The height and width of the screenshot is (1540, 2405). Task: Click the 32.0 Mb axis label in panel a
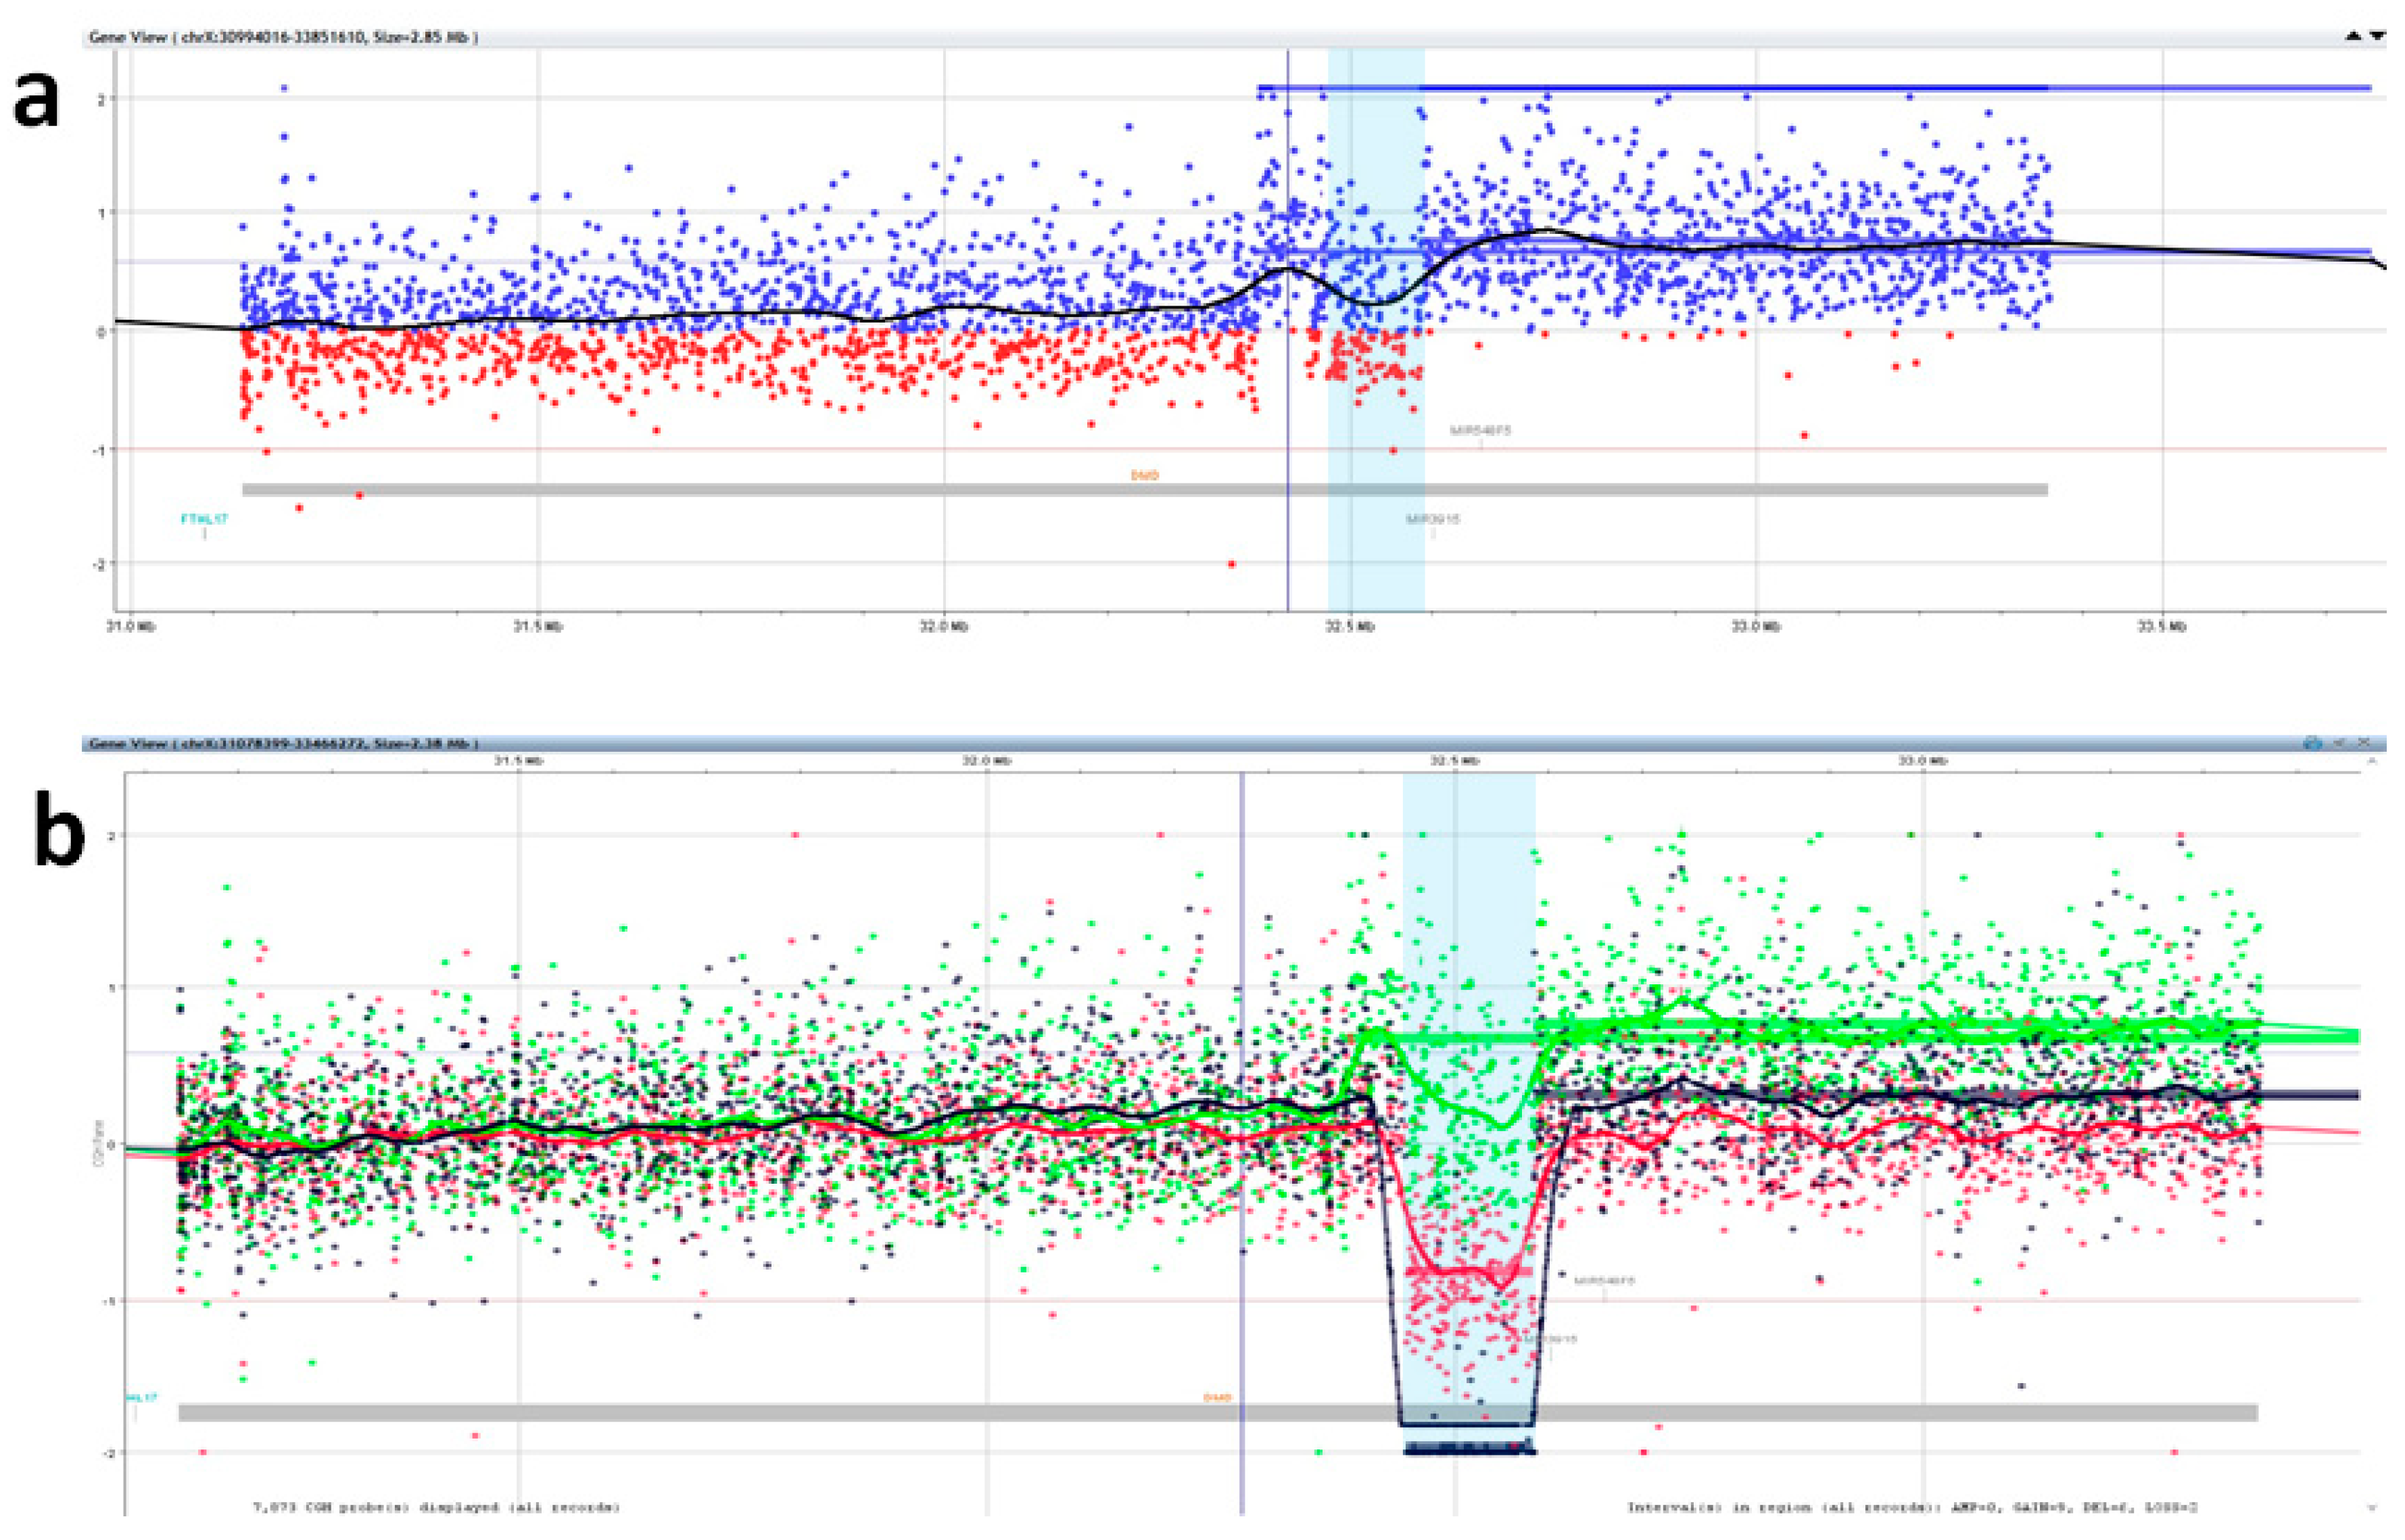point(945,627)
